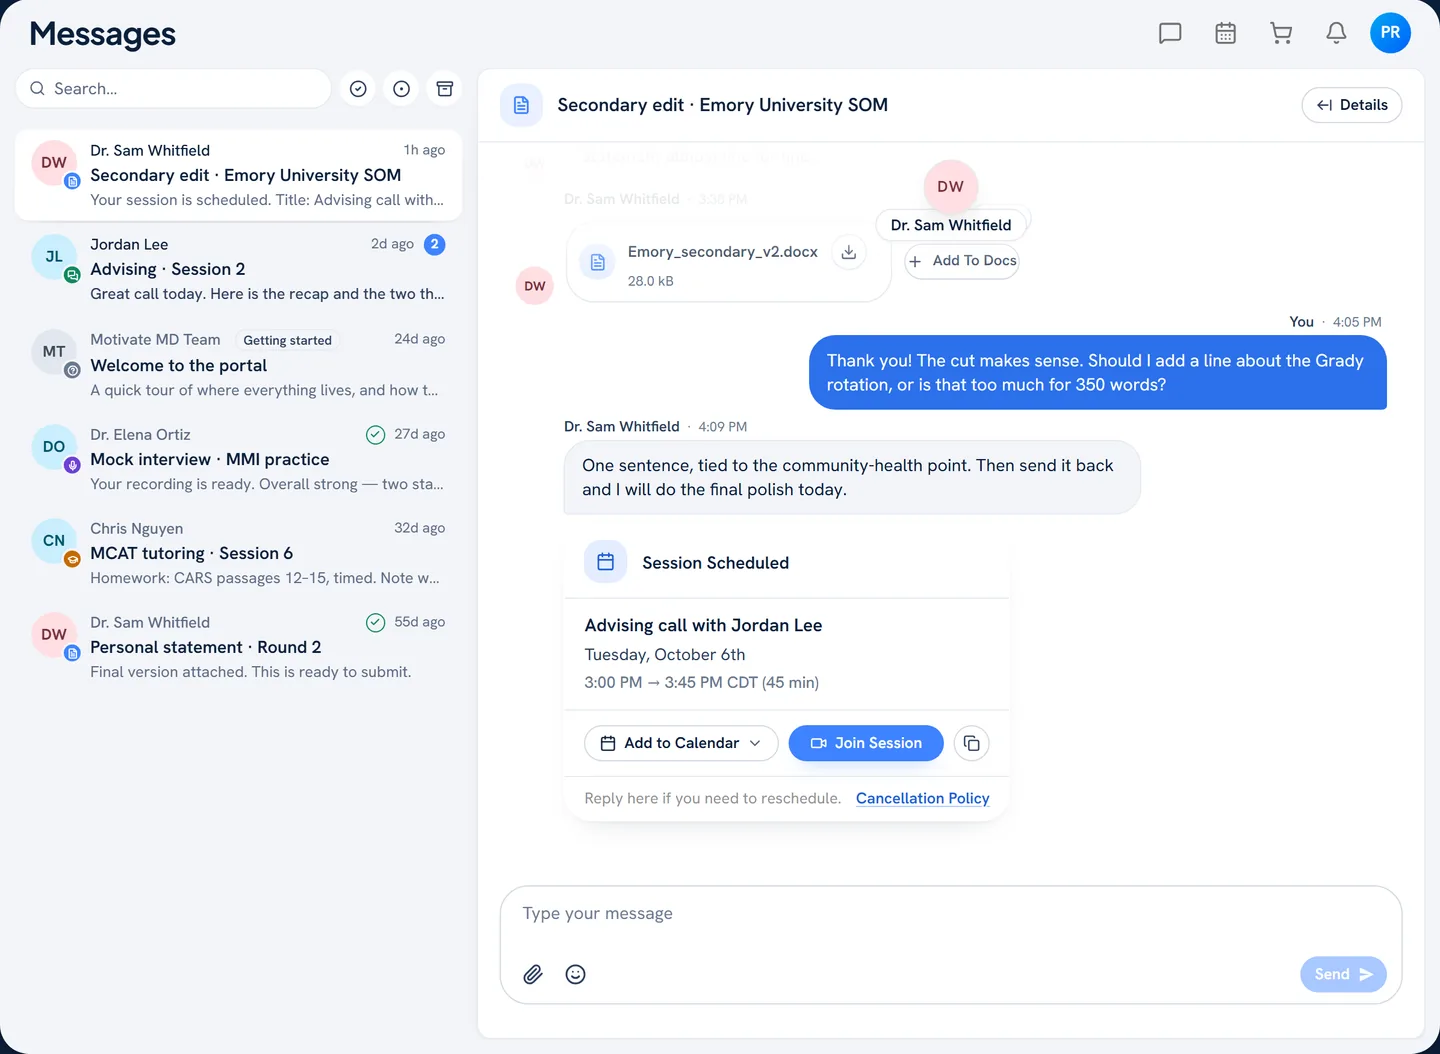Image resolution: width=1440 pixels, height=1054 pixels.
Task: Open the calendar icon in the top bar
Action: 1225,33
